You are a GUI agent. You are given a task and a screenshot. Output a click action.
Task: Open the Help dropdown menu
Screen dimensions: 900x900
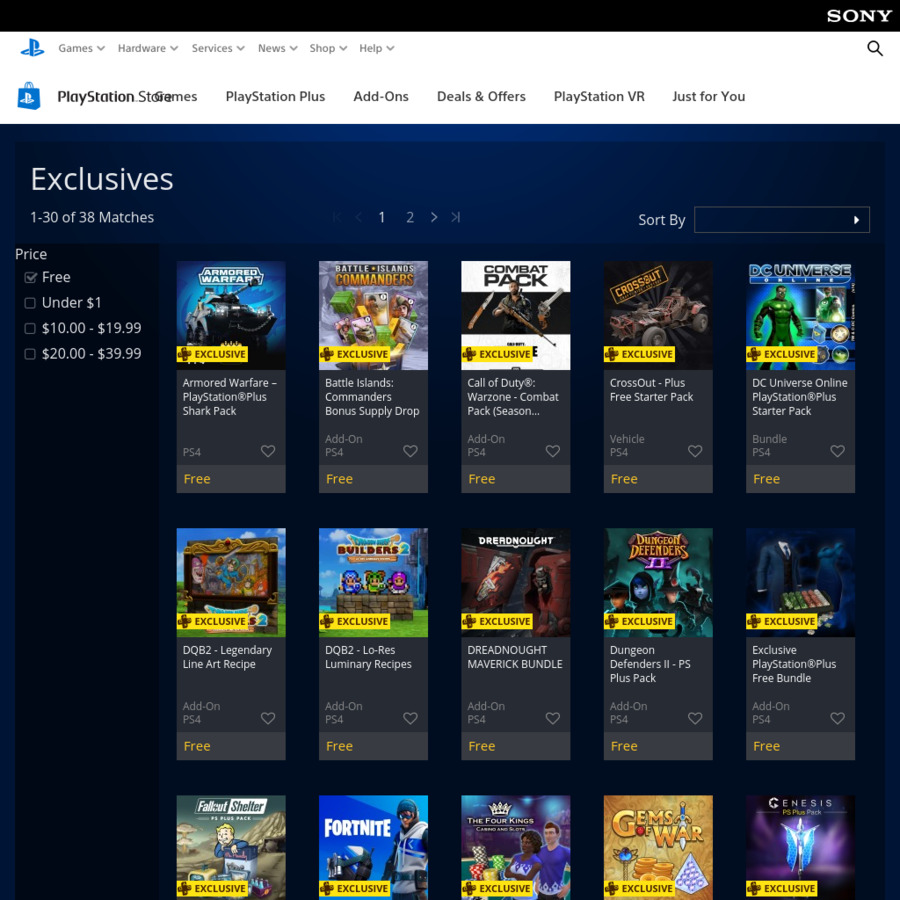pyautogui.click(x=377, y=48)
